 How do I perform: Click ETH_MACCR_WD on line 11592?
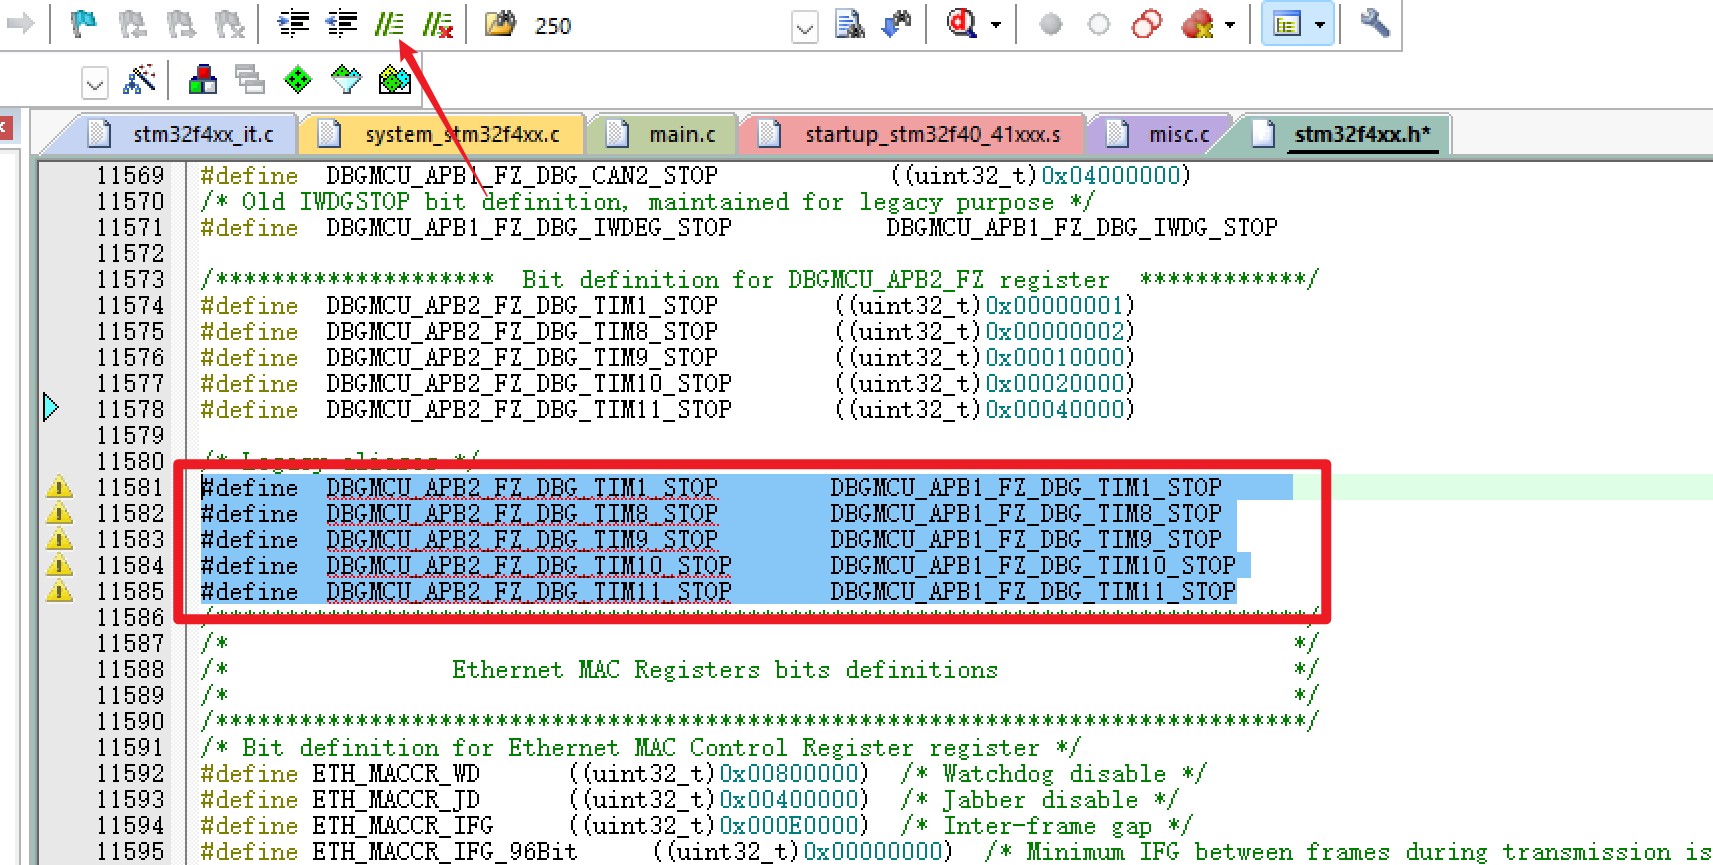click(396, 774)
